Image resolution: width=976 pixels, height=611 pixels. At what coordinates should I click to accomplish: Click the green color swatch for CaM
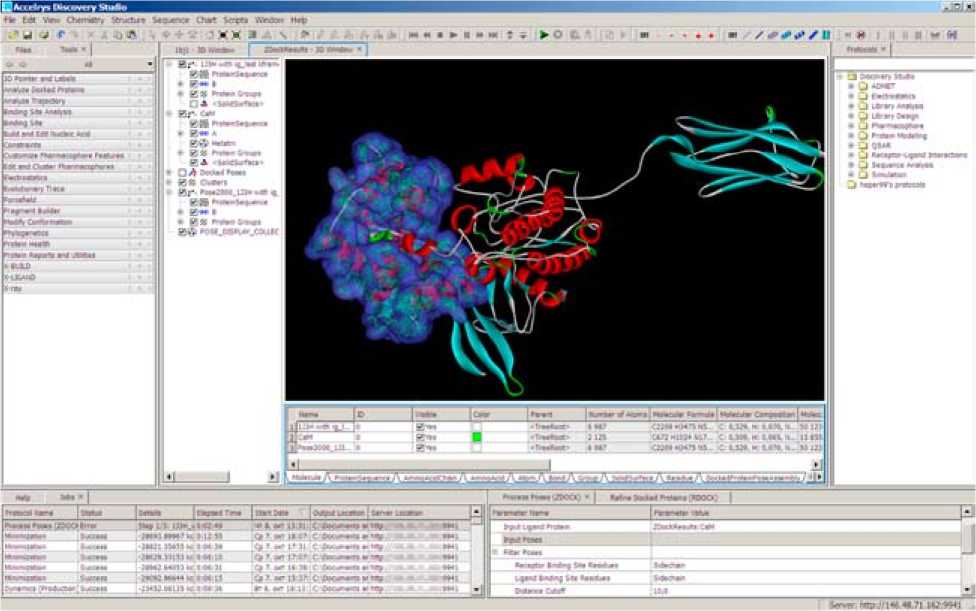pyautogui.click(x=478, y=437)
